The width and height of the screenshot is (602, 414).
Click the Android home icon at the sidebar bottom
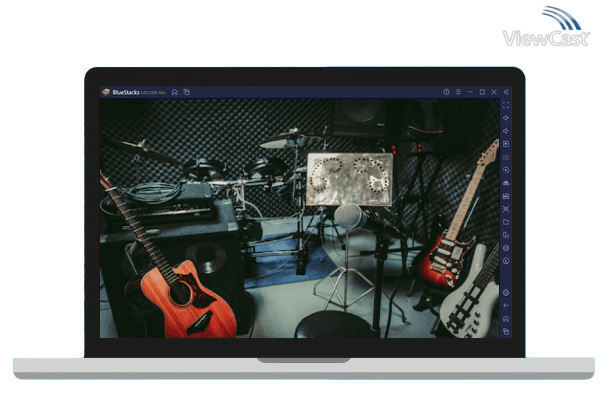(x=506, y=319)
